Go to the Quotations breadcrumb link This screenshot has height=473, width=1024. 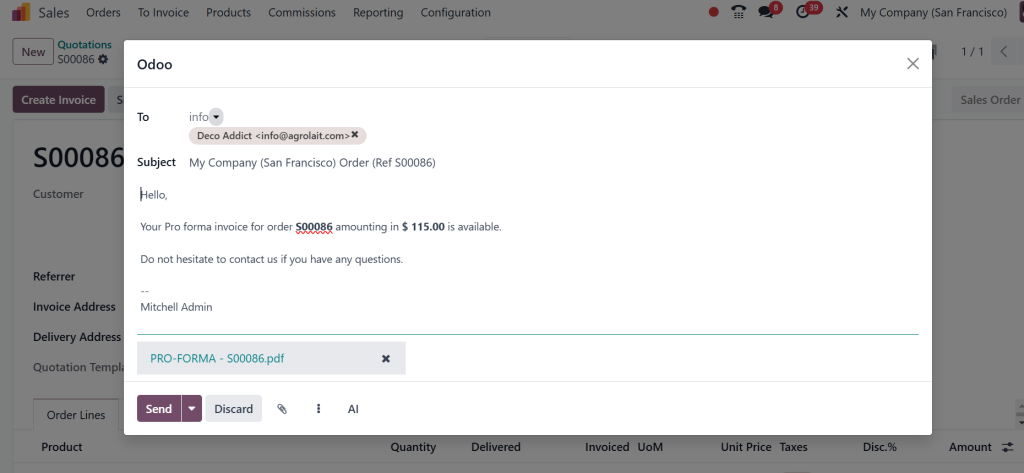tap(85, 45)
